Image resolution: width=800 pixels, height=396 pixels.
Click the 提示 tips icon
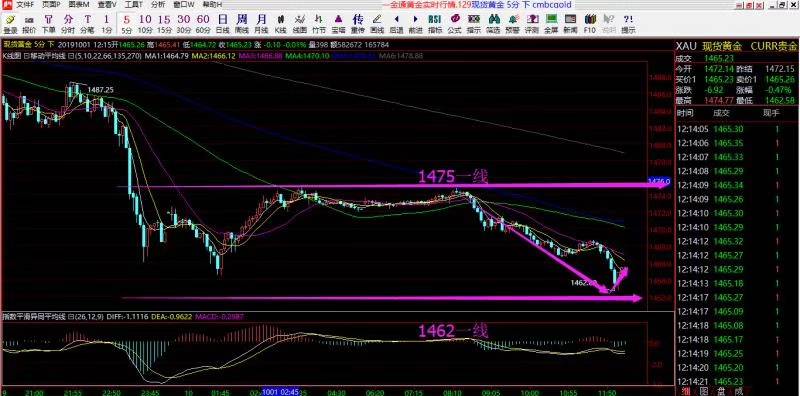[x=628, y=23]
